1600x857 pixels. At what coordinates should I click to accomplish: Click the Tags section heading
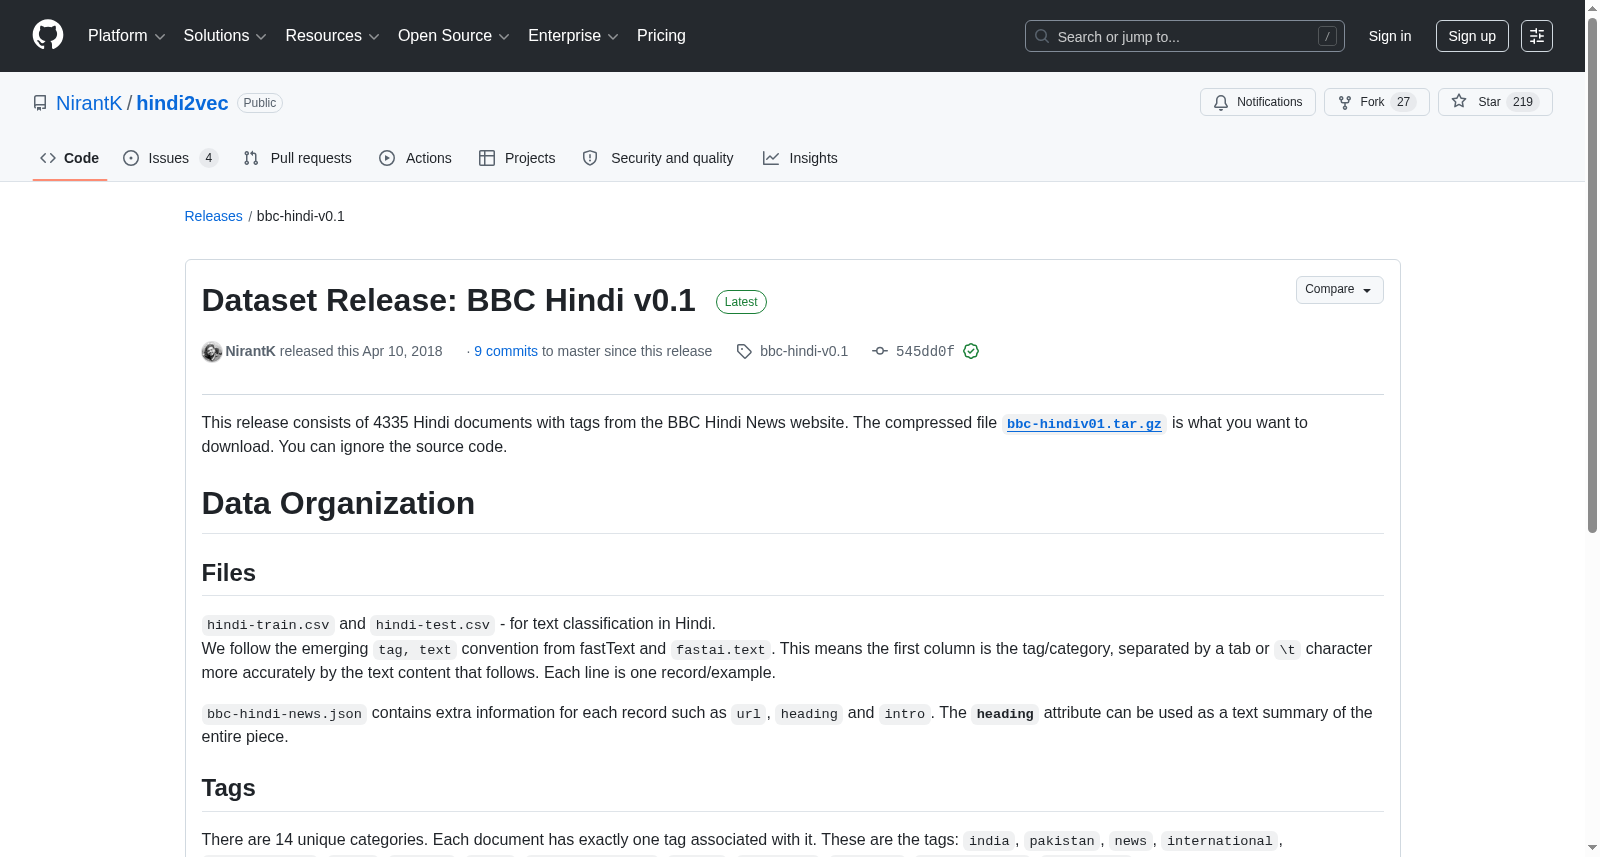coord(229,788)
